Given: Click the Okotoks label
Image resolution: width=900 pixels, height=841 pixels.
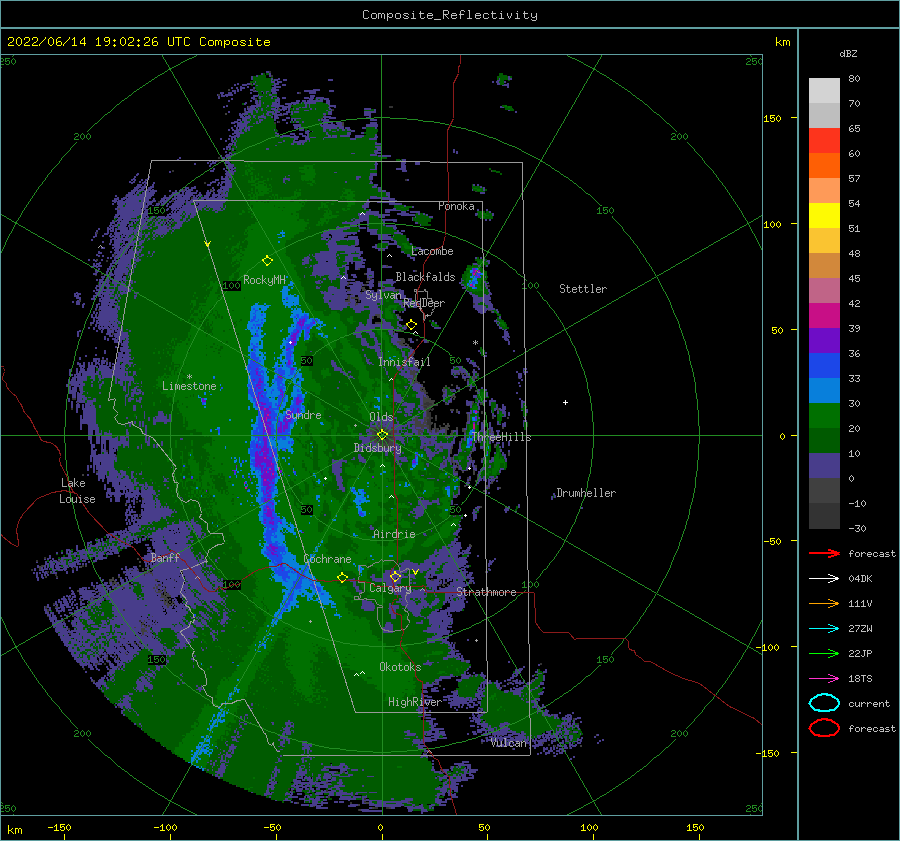Looking at the screenshot, I should coord(400,667).
